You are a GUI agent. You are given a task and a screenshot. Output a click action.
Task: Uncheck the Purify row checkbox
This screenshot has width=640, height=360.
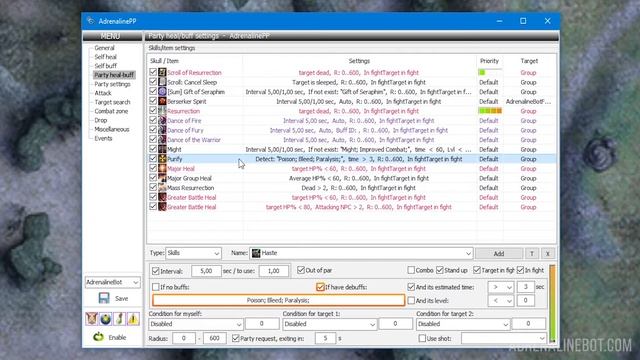click(x=153, y=159)
